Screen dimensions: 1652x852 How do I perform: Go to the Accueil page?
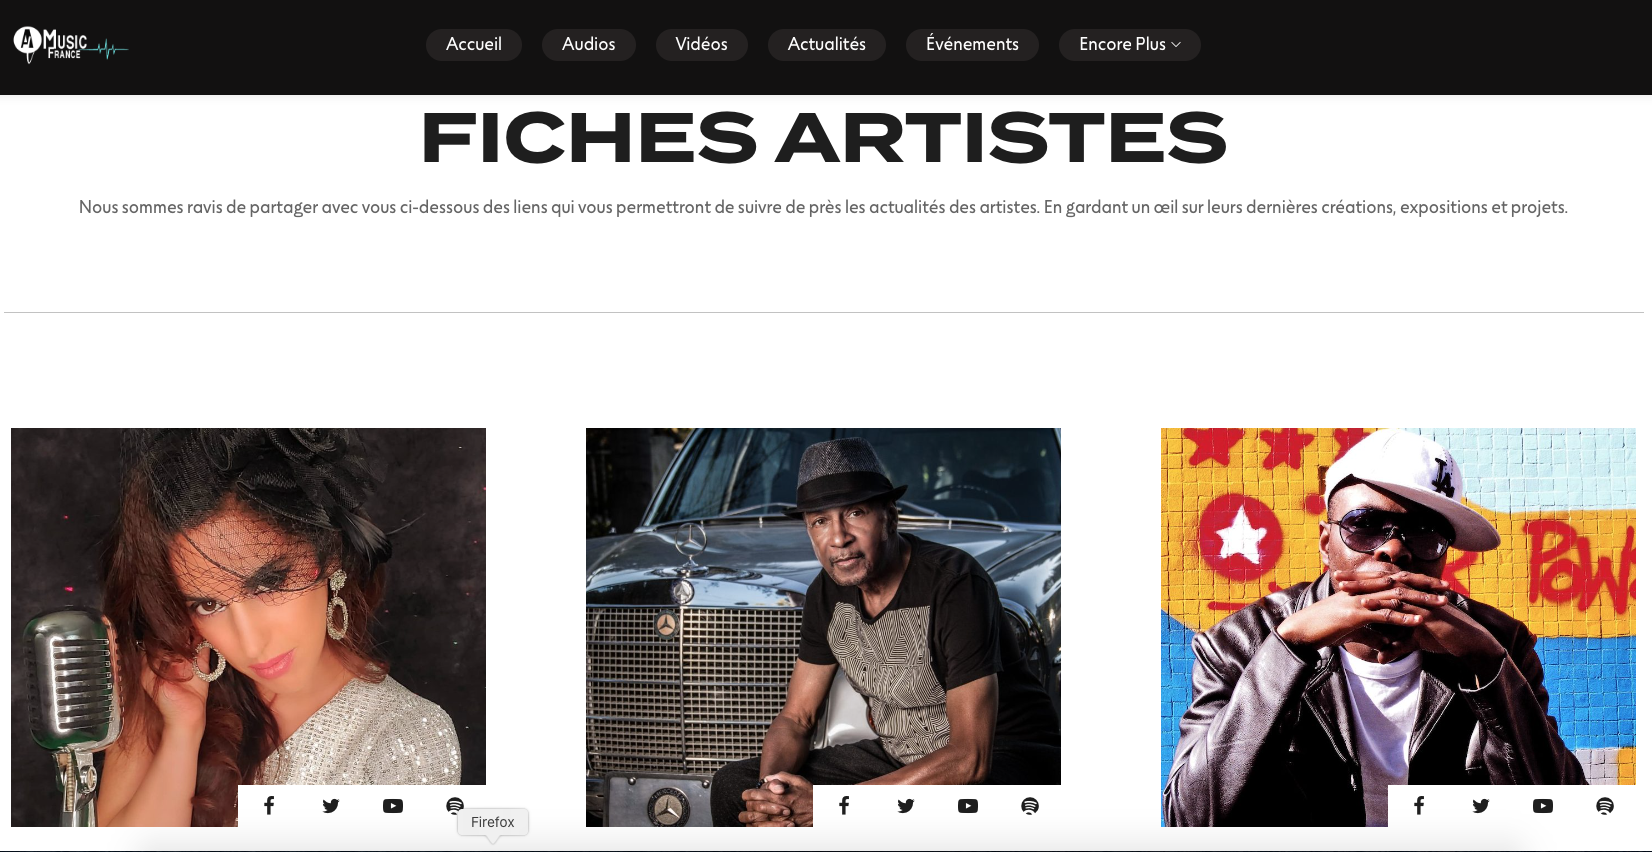point(474,44)
